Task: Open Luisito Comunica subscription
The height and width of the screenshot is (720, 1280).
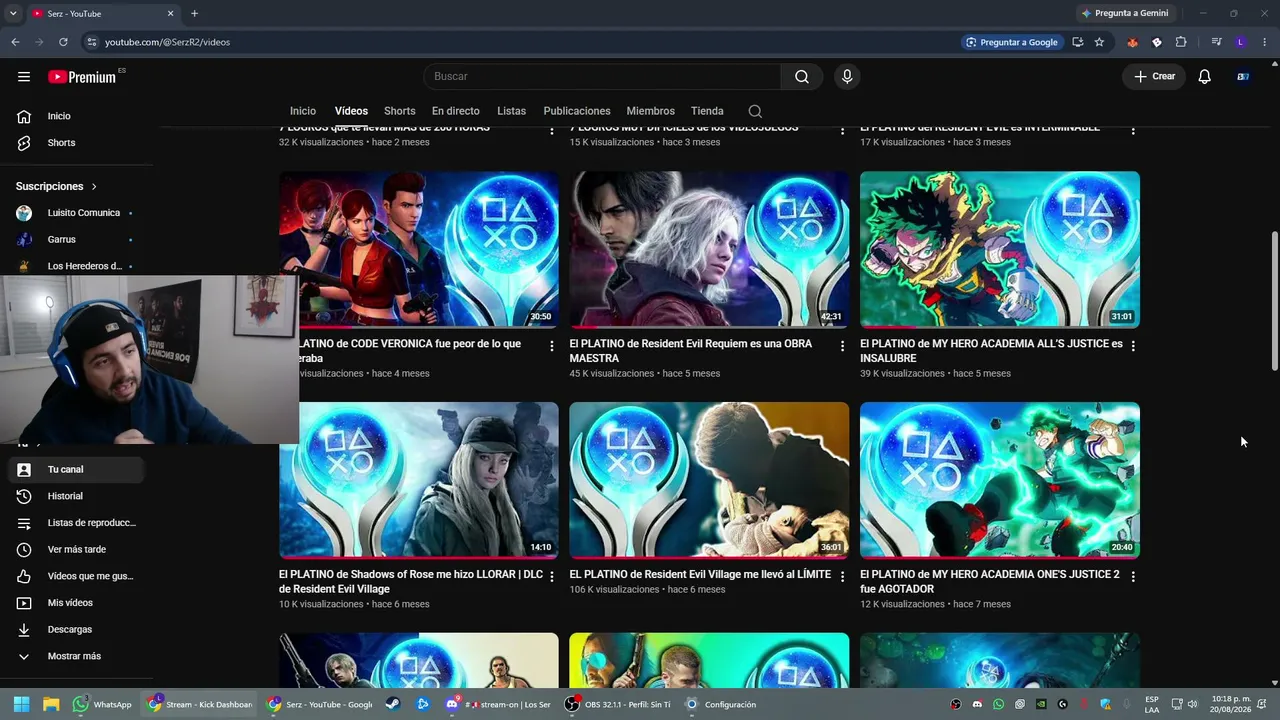Action: point(75,213)
